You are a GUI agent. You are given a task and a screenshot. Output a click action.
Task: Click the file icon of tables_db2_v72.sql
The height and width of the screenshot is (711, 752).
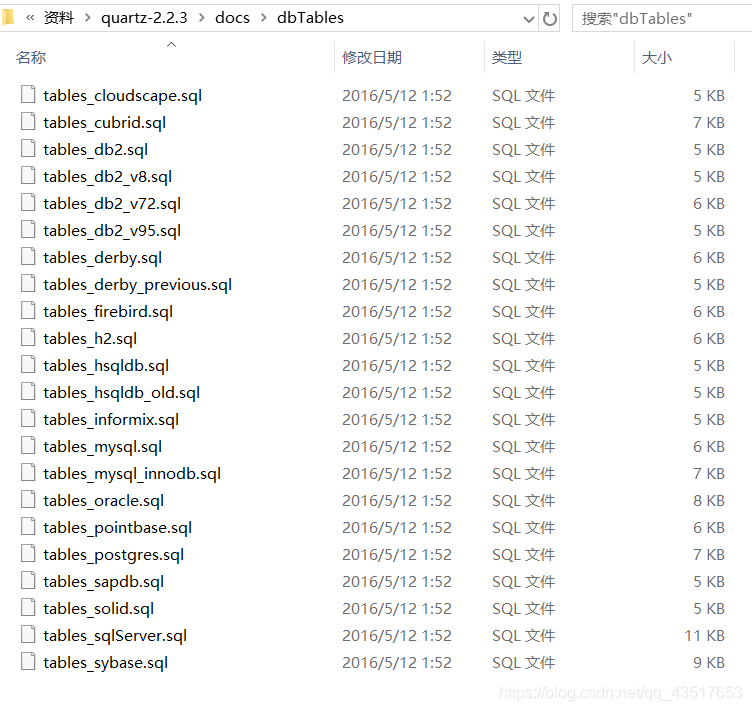click(x=28, y=202)
